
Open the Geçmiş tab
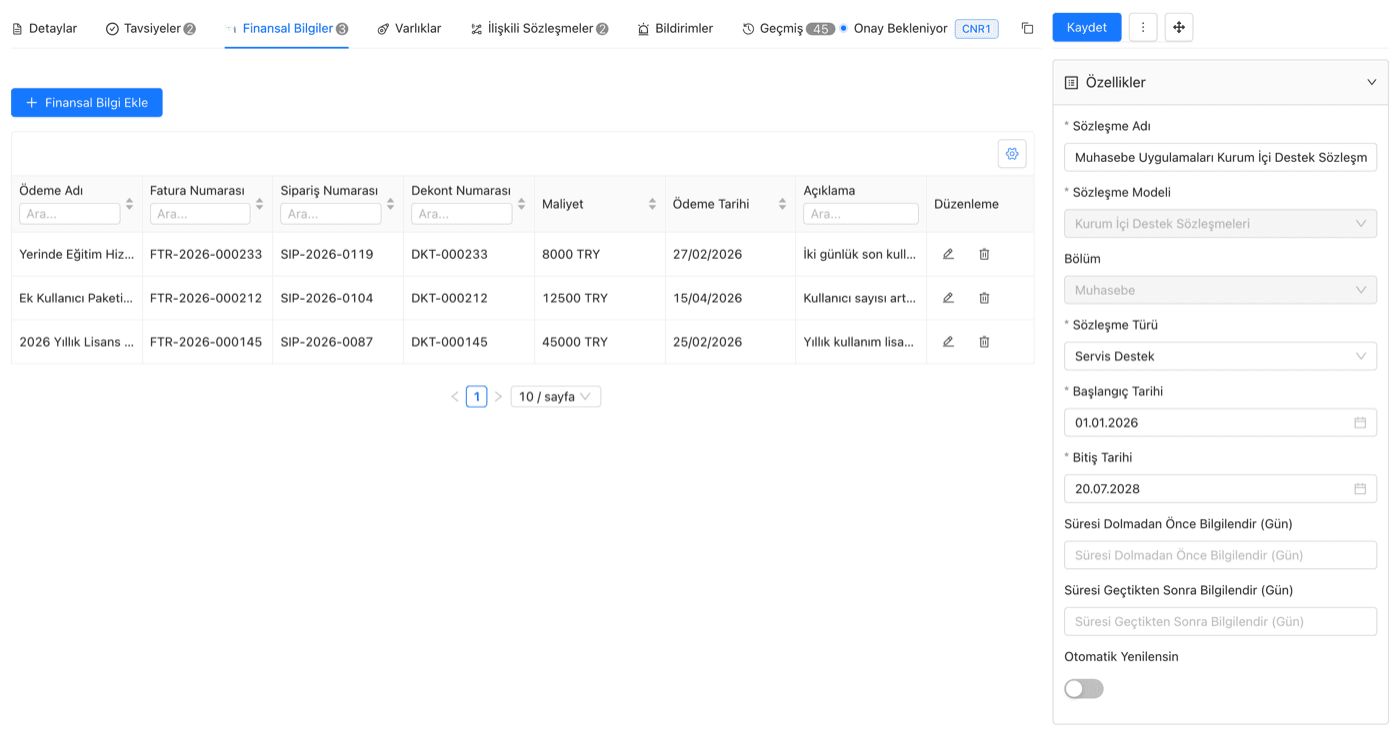(x=788, y=28)
